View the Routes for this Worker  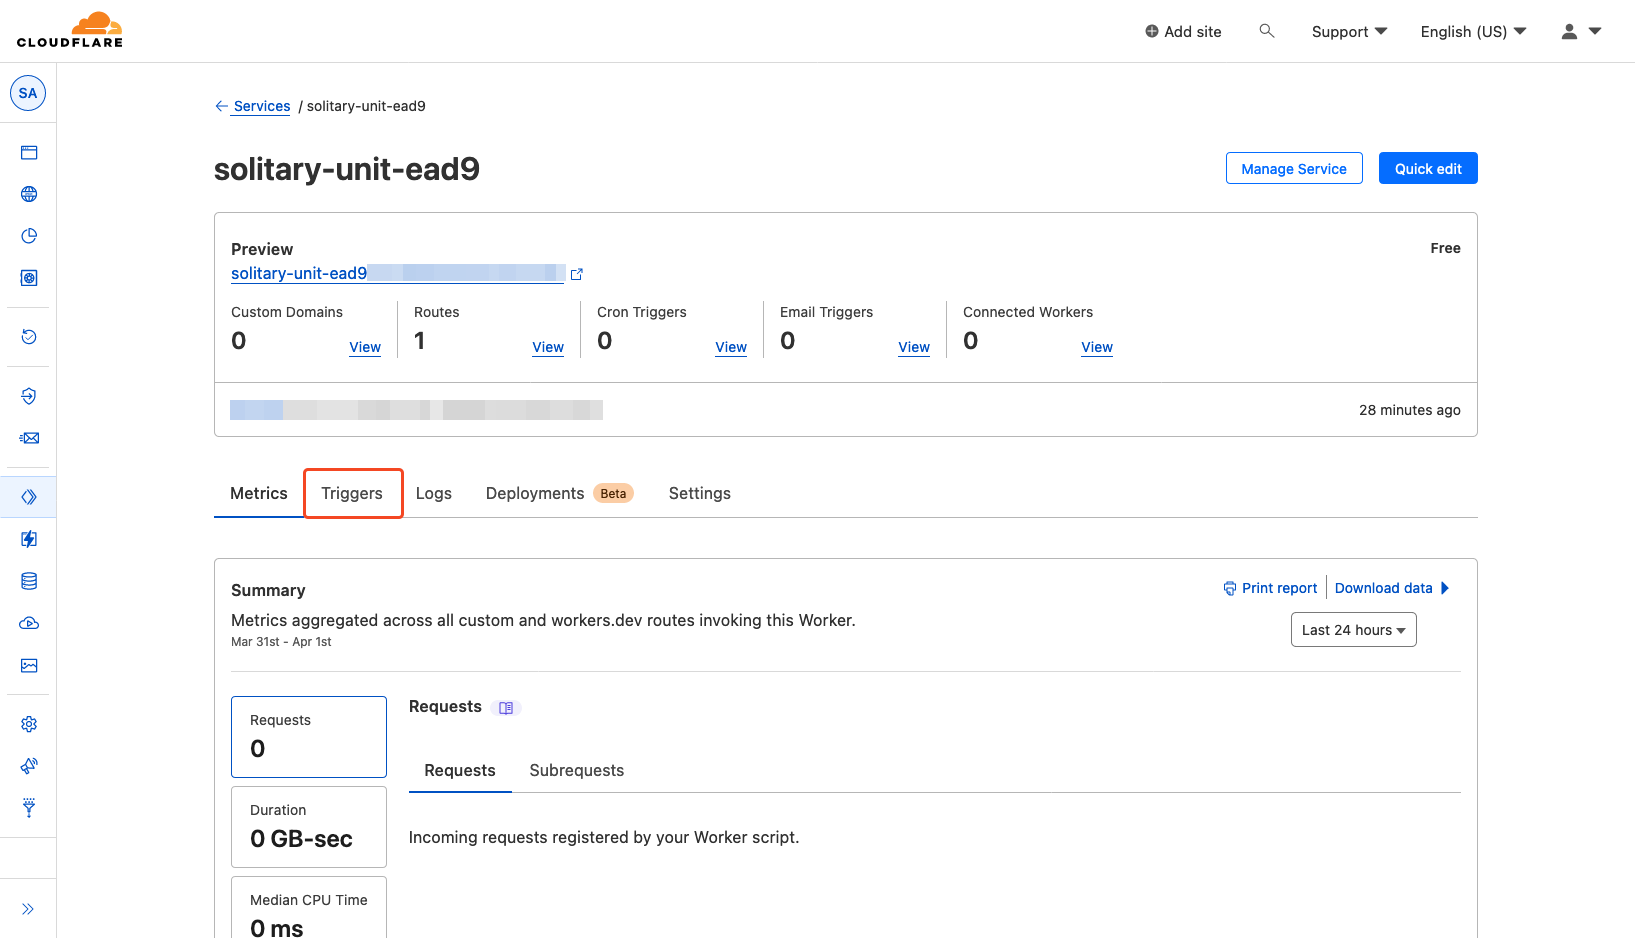click(548, 347)
